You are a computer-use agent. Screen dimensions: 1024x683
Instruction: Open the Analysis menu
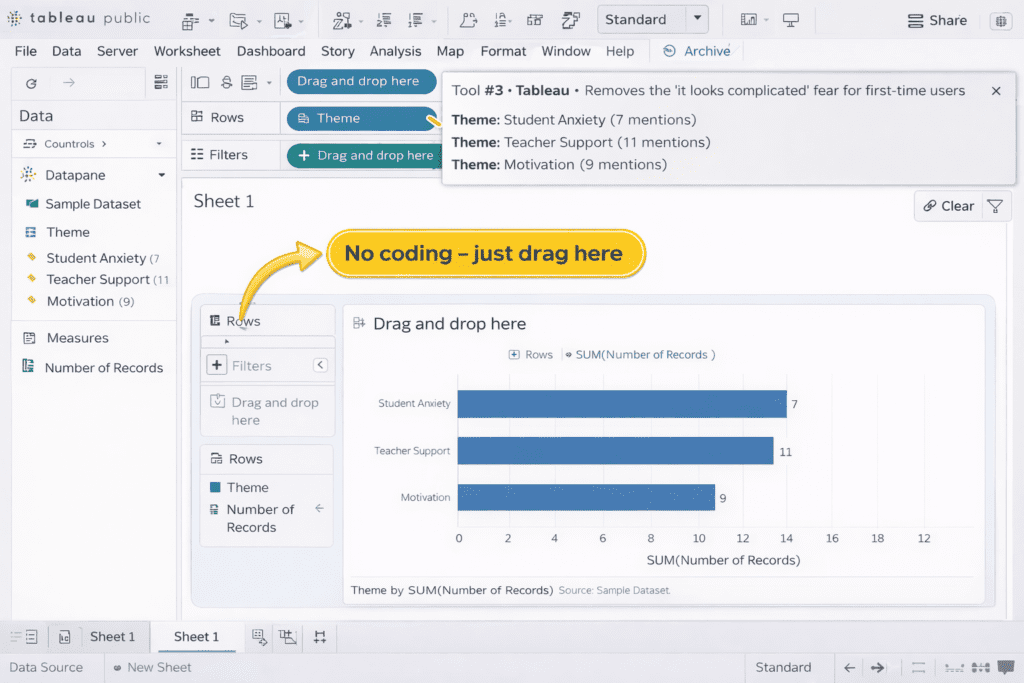tap(395, 51)
